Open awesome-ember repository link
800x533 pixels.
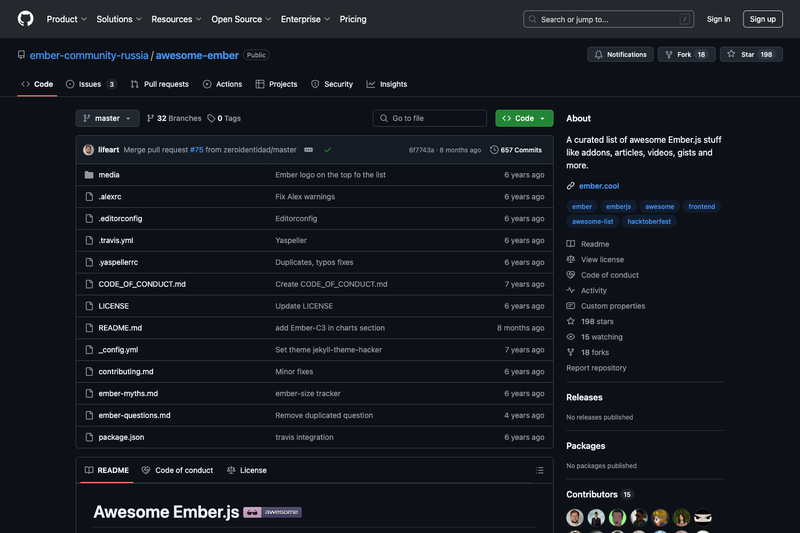[x=197, y=55]
